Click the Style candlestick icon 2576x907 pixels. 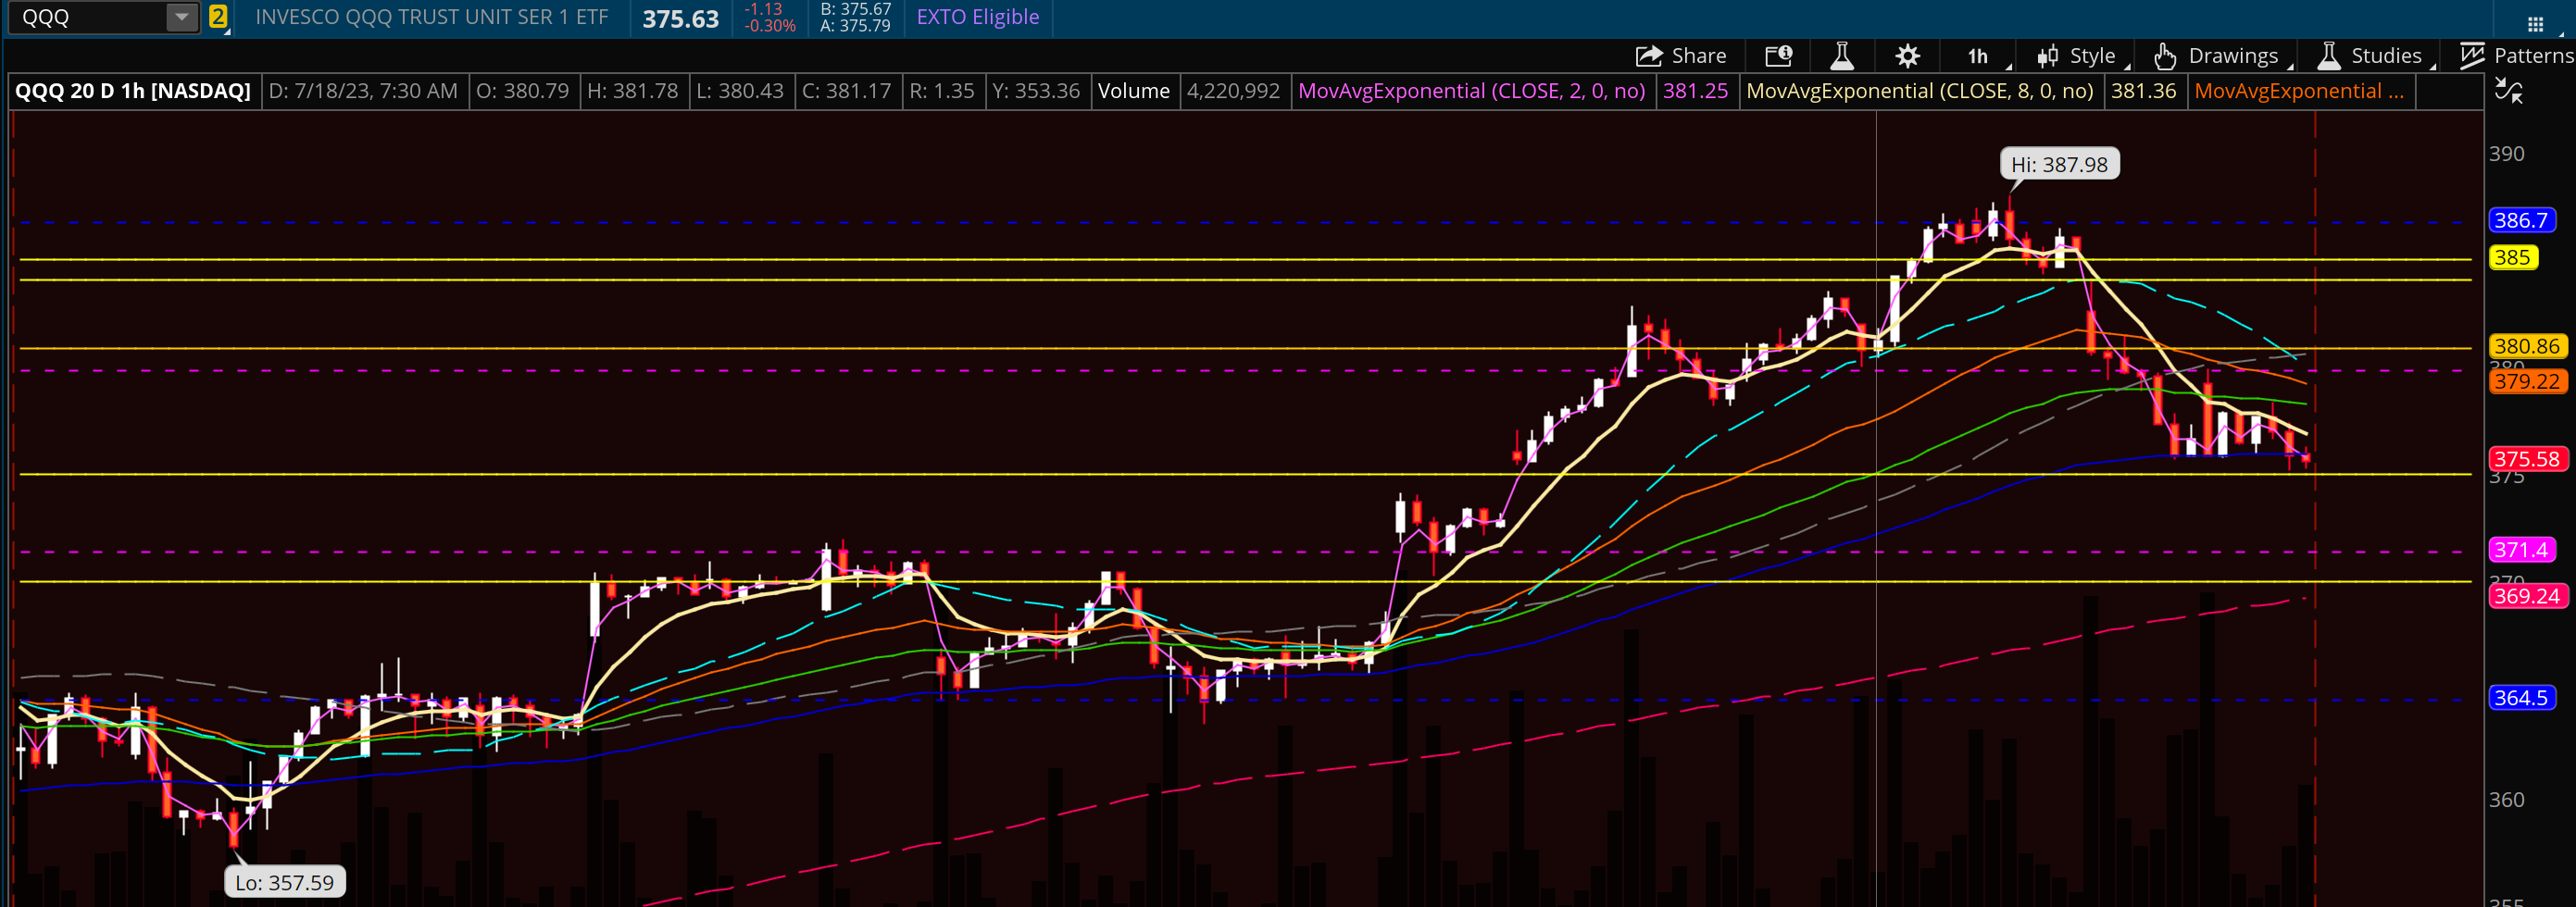coord(2047,55)
